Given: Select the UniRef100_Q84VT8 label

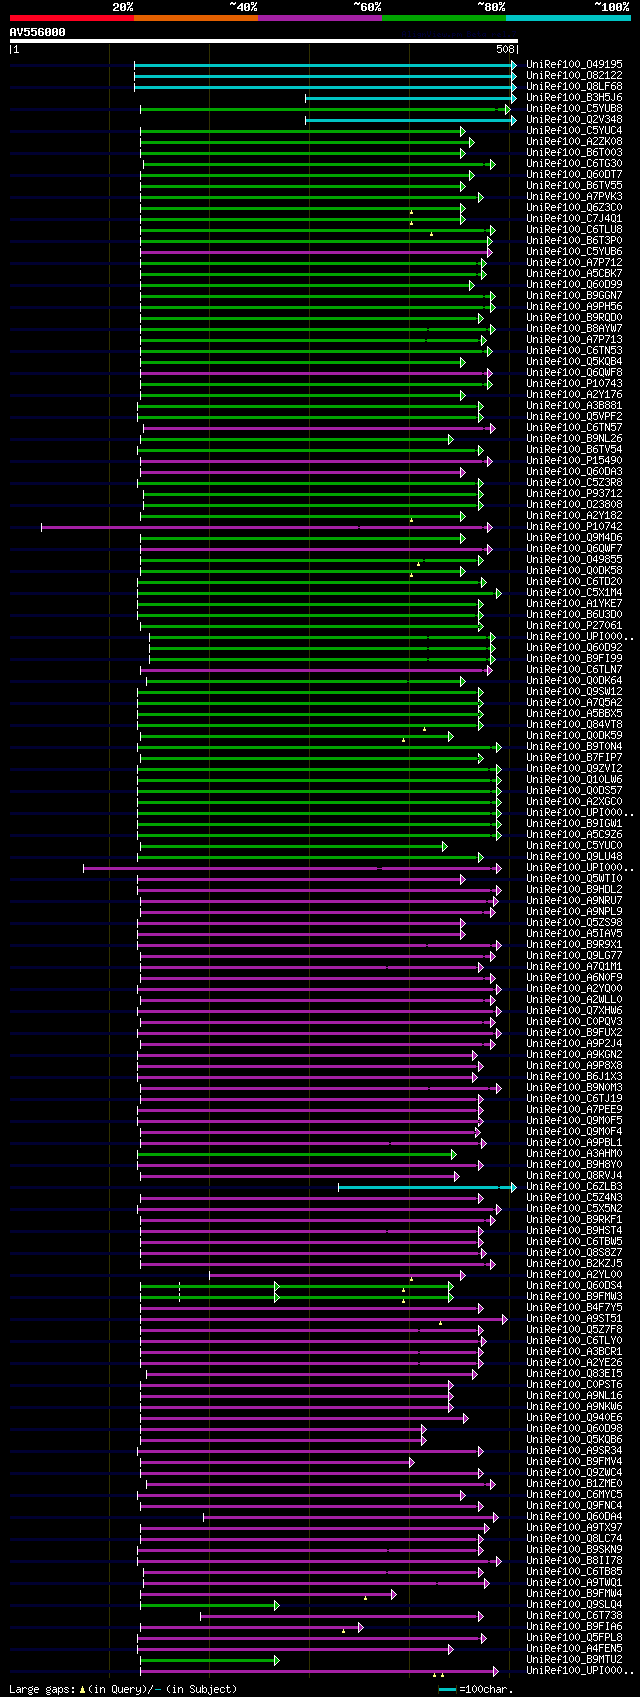Looking at the screenshot, I should pos(574,725).
